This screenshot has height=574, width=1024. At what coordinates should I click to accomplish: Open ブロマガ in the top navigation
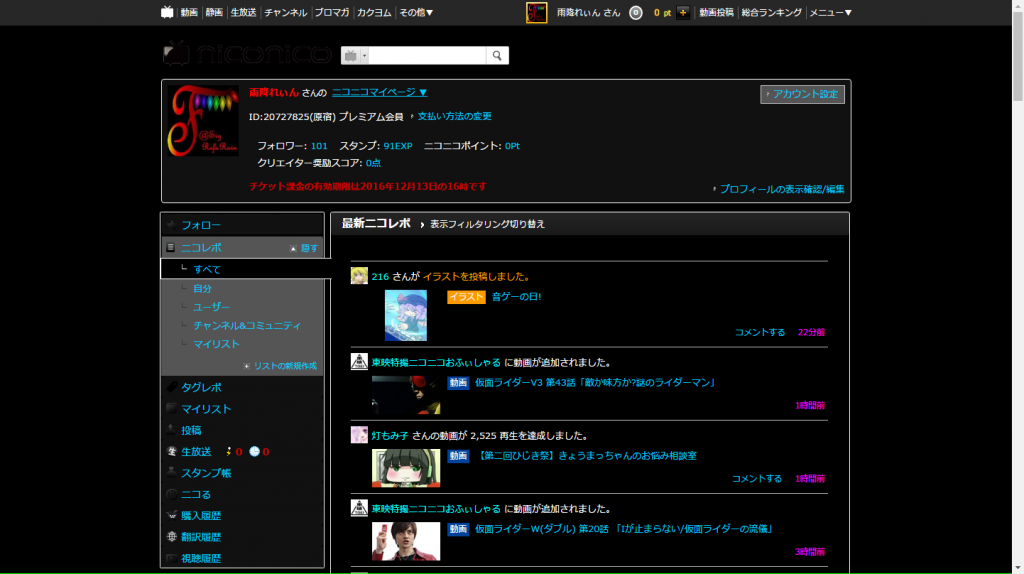coord(332,12)
